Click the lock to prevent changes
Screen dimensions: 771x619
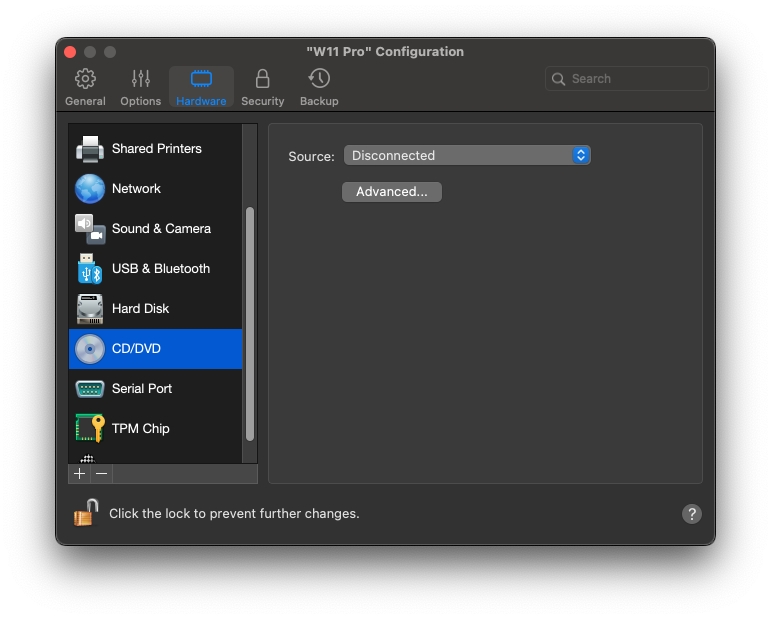click(86, 513)
